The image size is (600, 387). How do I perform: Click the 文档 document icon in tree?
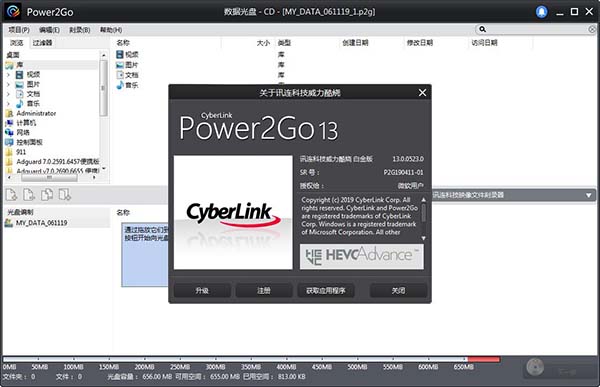pos(20,94)
